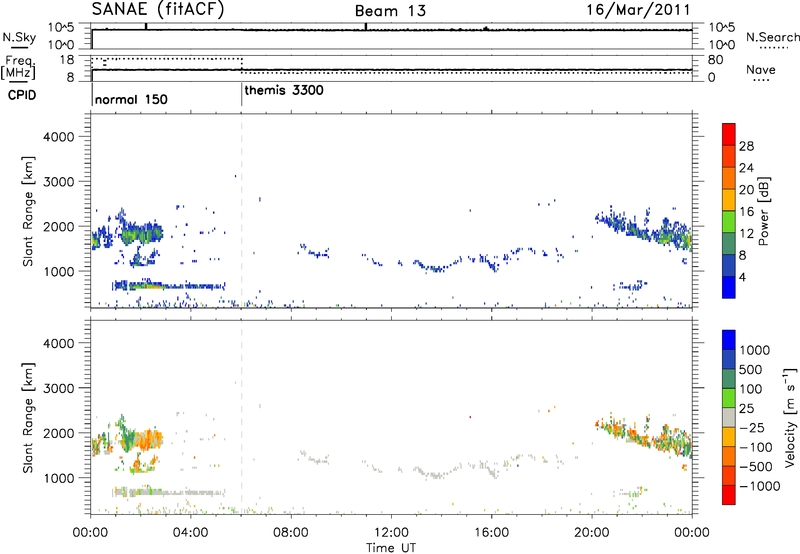The image size is (800, 554).
Task: Pick the bright blue bottom power bar segment
Action: click(x=729, y=287)
